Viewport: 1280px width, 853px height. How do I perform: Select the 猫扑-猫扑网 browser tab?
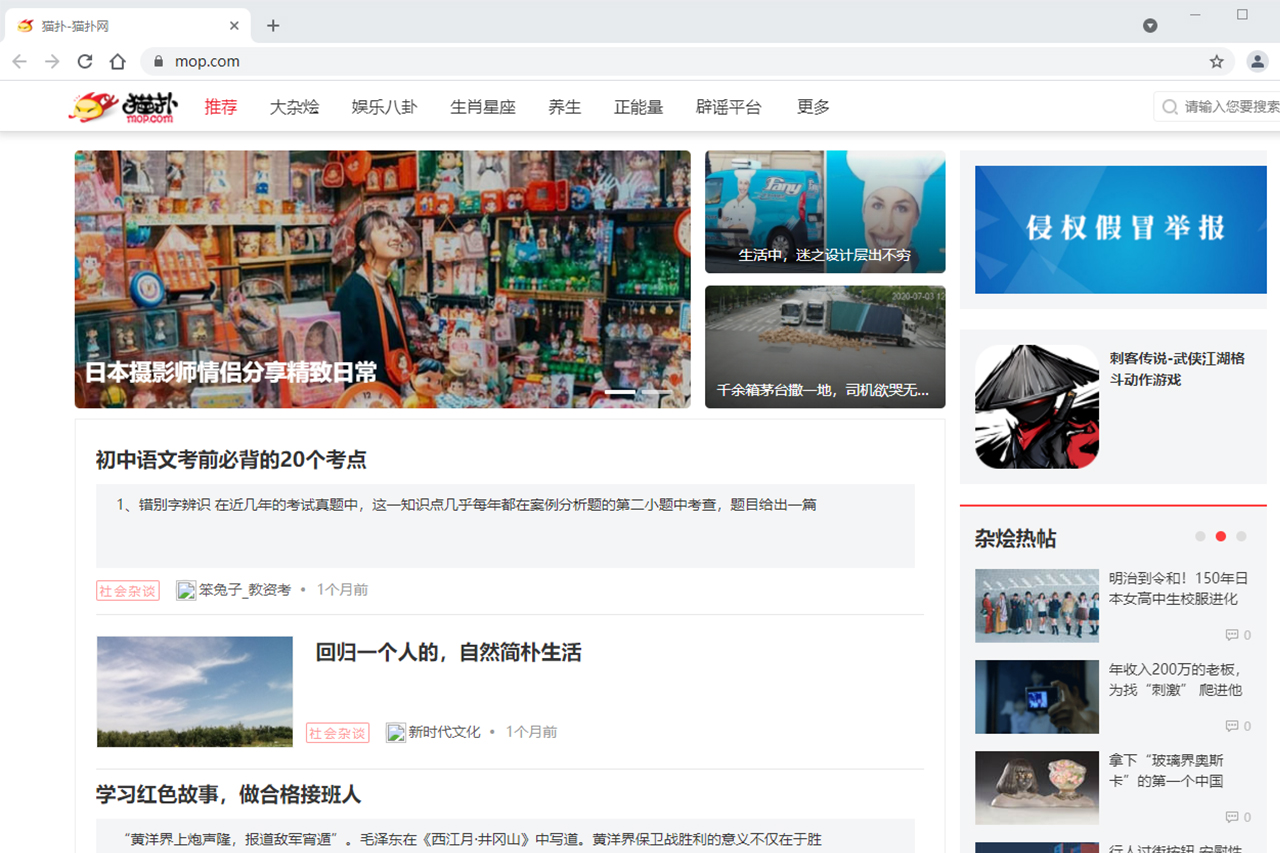tap(128, 26)
